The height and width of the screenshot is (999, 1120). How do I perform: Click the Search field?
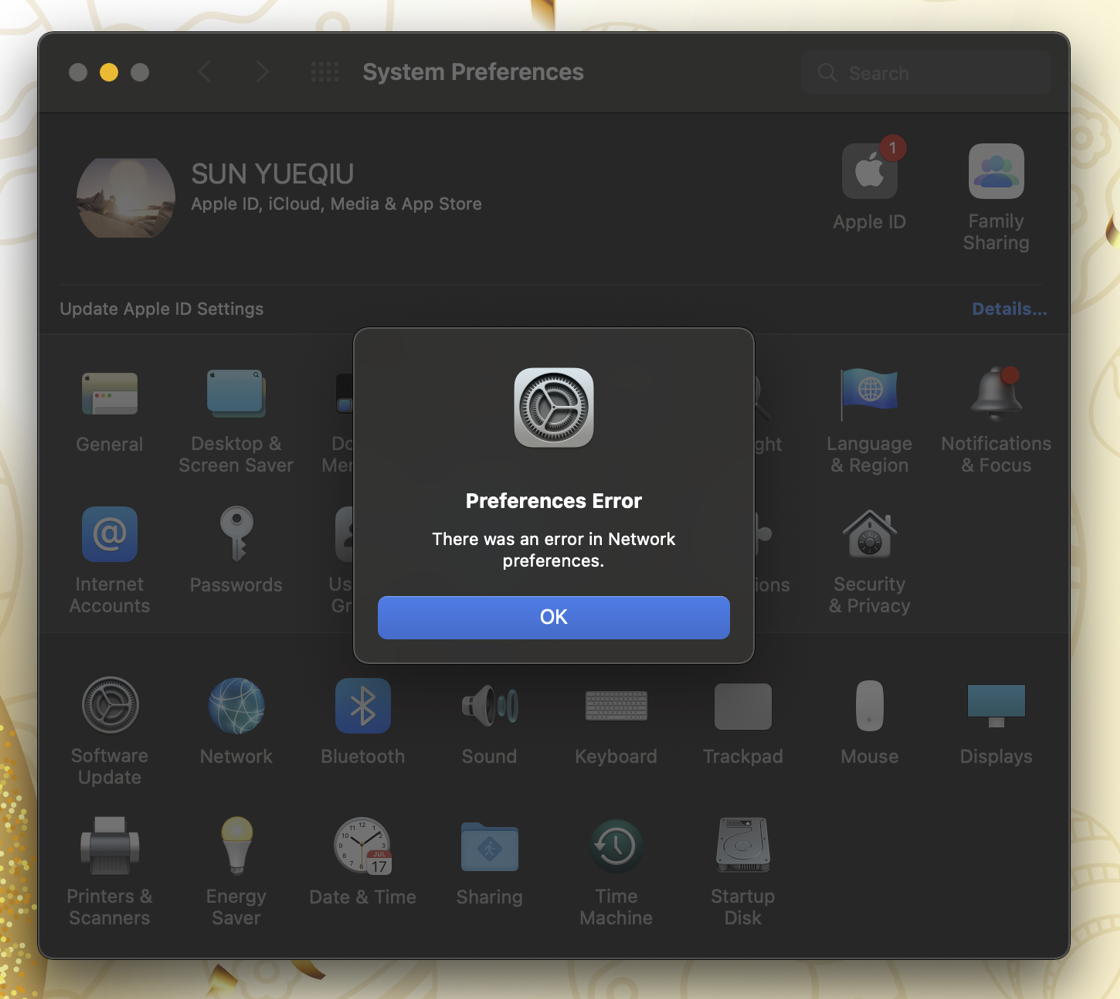[x=926, y=73]
